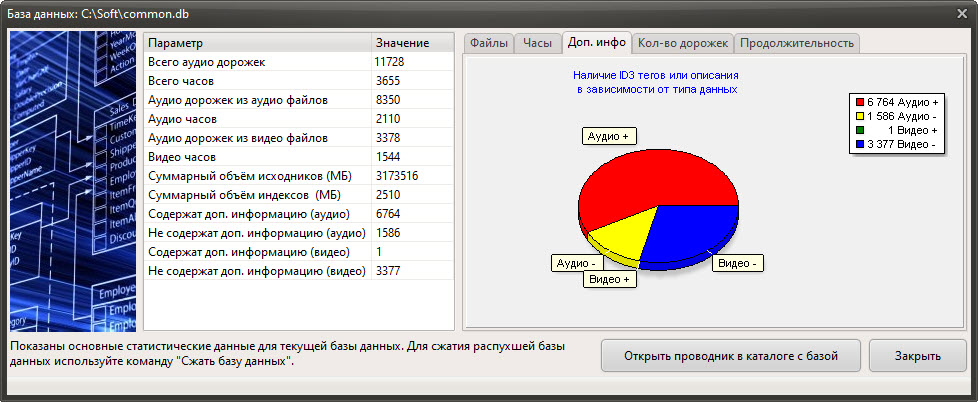Screen dimensions: 978x402
Task: Click green Видео + legend swatch
Action: 859,130
